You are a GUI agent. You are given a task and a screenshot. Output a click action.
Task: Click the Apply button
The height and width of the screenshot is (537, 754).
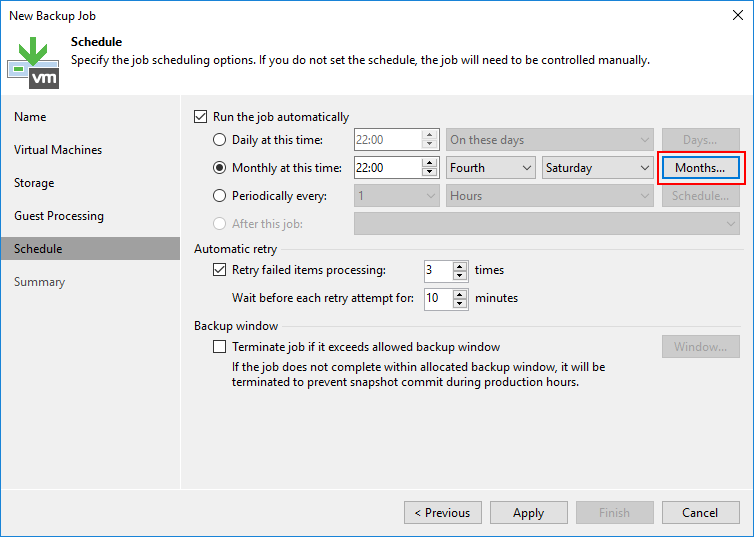528,513
